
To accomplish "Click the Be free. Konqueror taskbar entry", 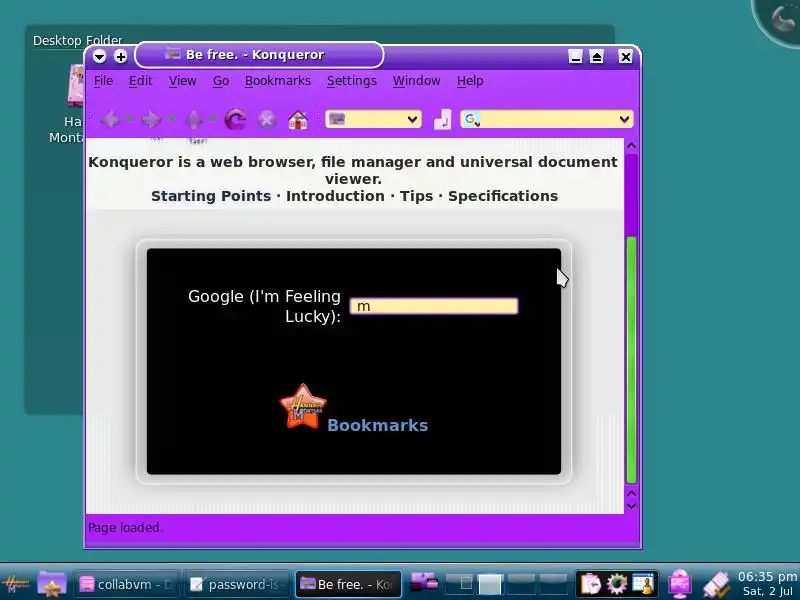I will pyautogui.click(x=348, y=585).
